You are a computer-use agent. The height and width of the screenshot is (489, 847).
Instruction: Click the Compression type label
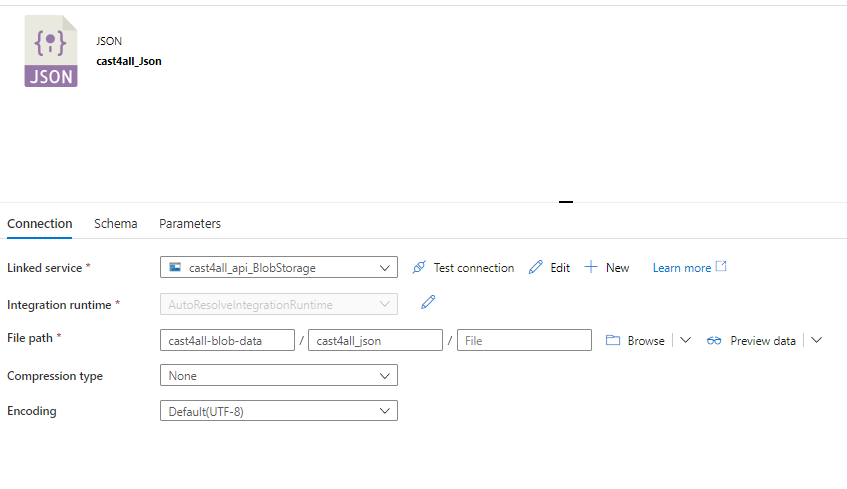(x=55, y=376)
